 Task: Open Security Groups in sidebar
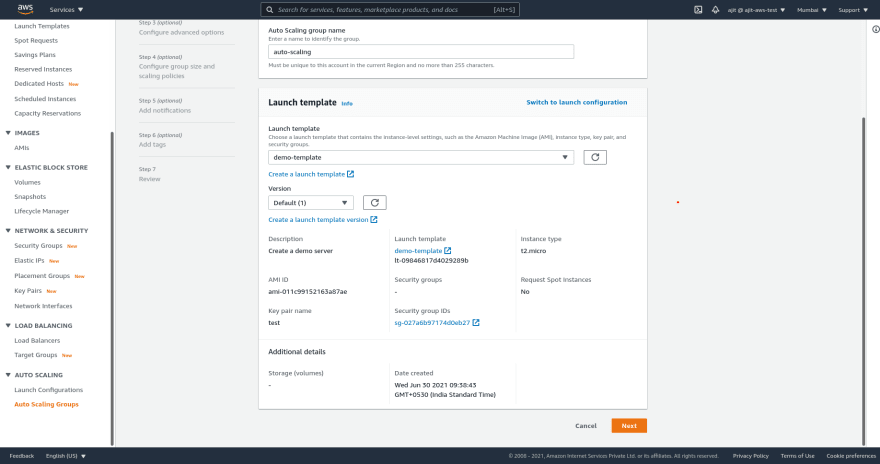point(38,246)
